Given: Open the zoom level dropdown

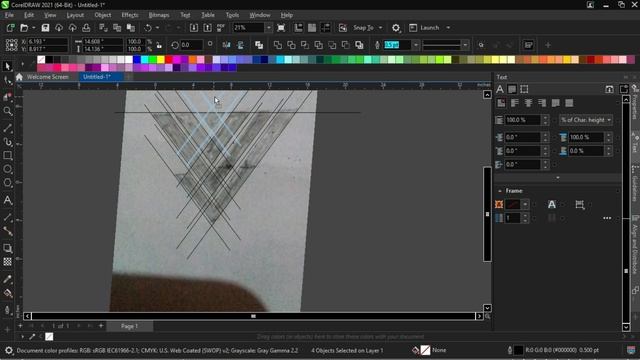Looking at the screenshot, I should pyautogui.click(x=268, y=28).
